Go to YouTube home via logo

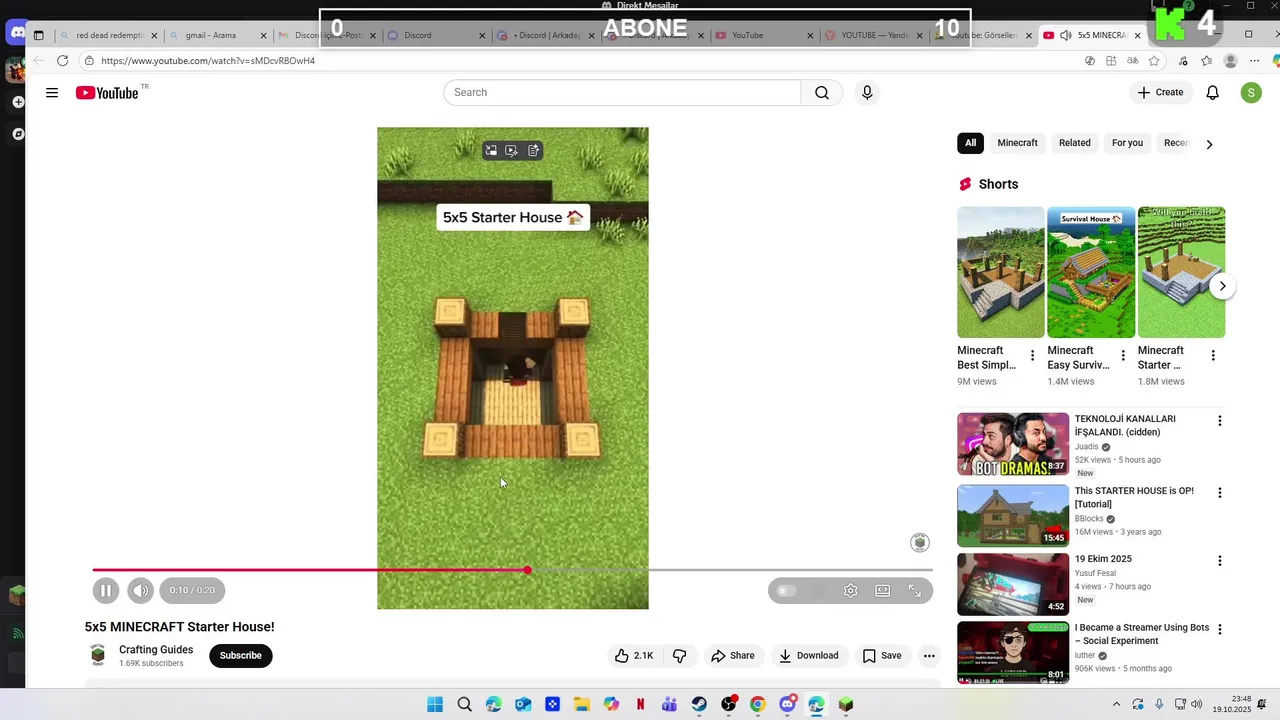pyautogui.click(x=107, y=93)
